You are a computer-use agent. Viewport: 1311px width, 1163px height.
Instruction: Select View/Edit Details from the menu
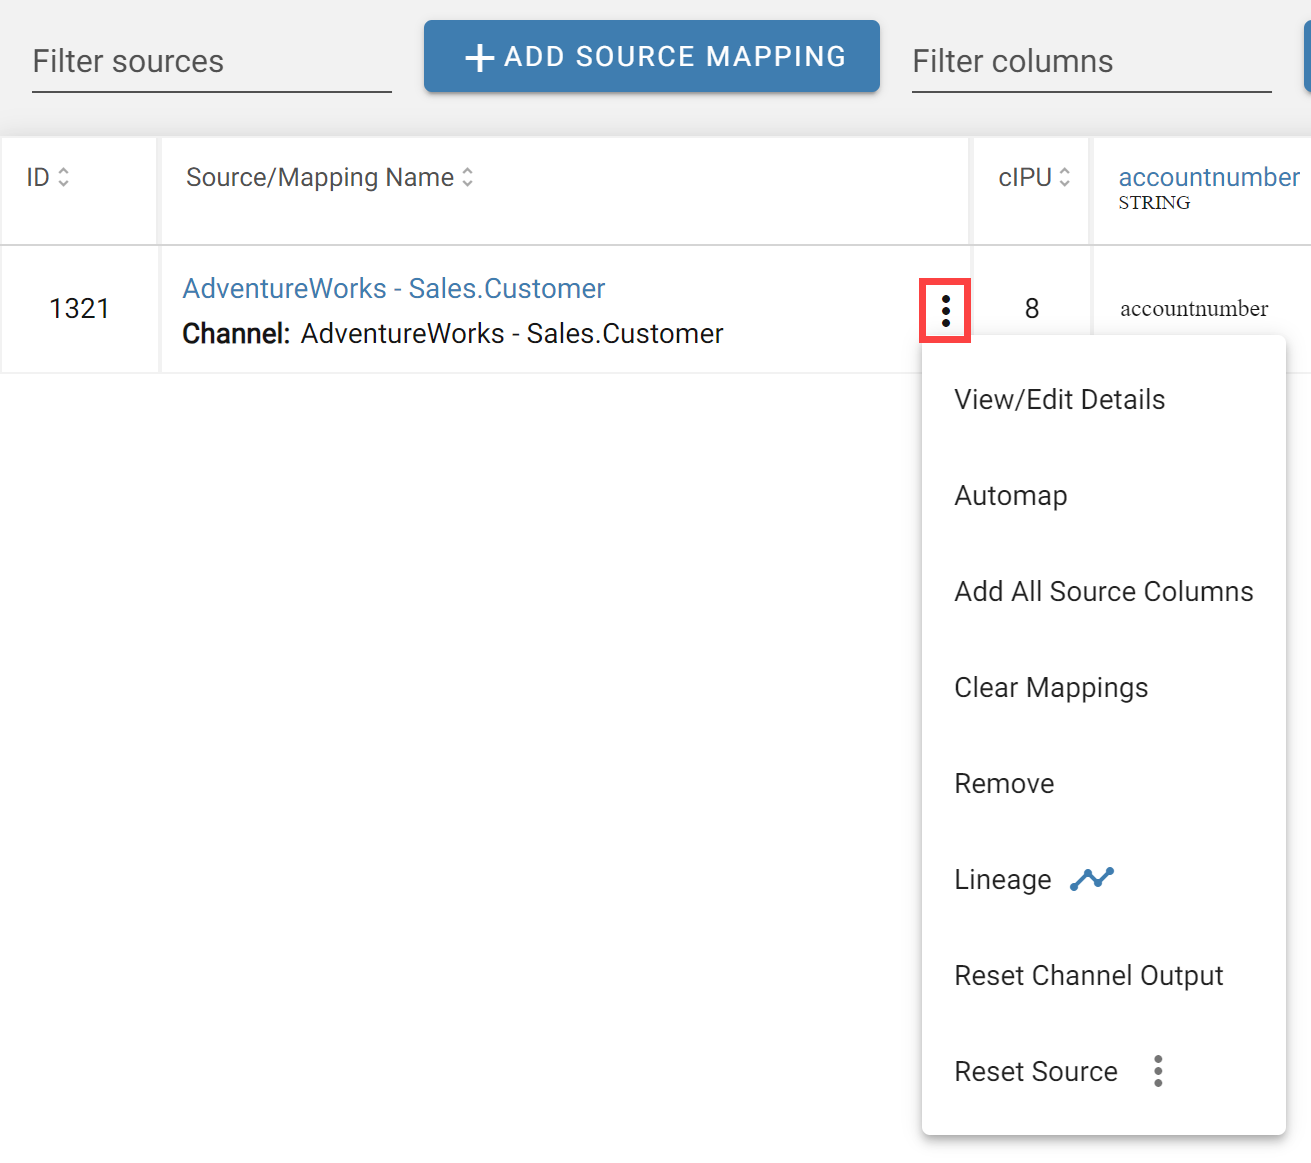pyautogui.click(x=1059, y=399)
